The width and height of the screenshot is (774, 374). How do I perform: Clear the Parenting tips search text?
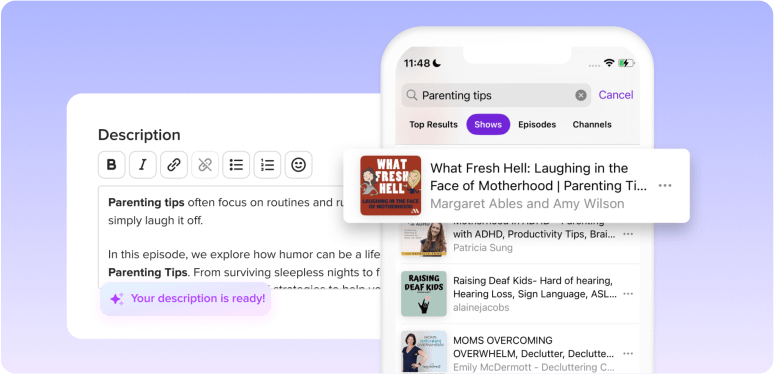(581, 95)
